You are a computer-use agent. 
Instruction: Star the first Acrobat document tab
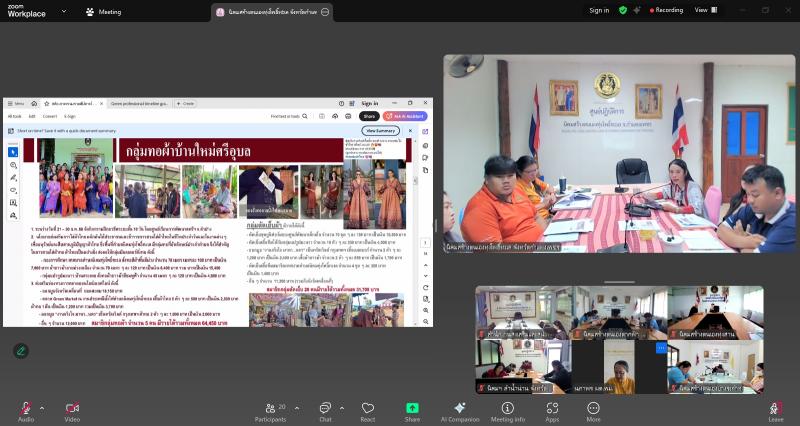[x=46, y=104]
